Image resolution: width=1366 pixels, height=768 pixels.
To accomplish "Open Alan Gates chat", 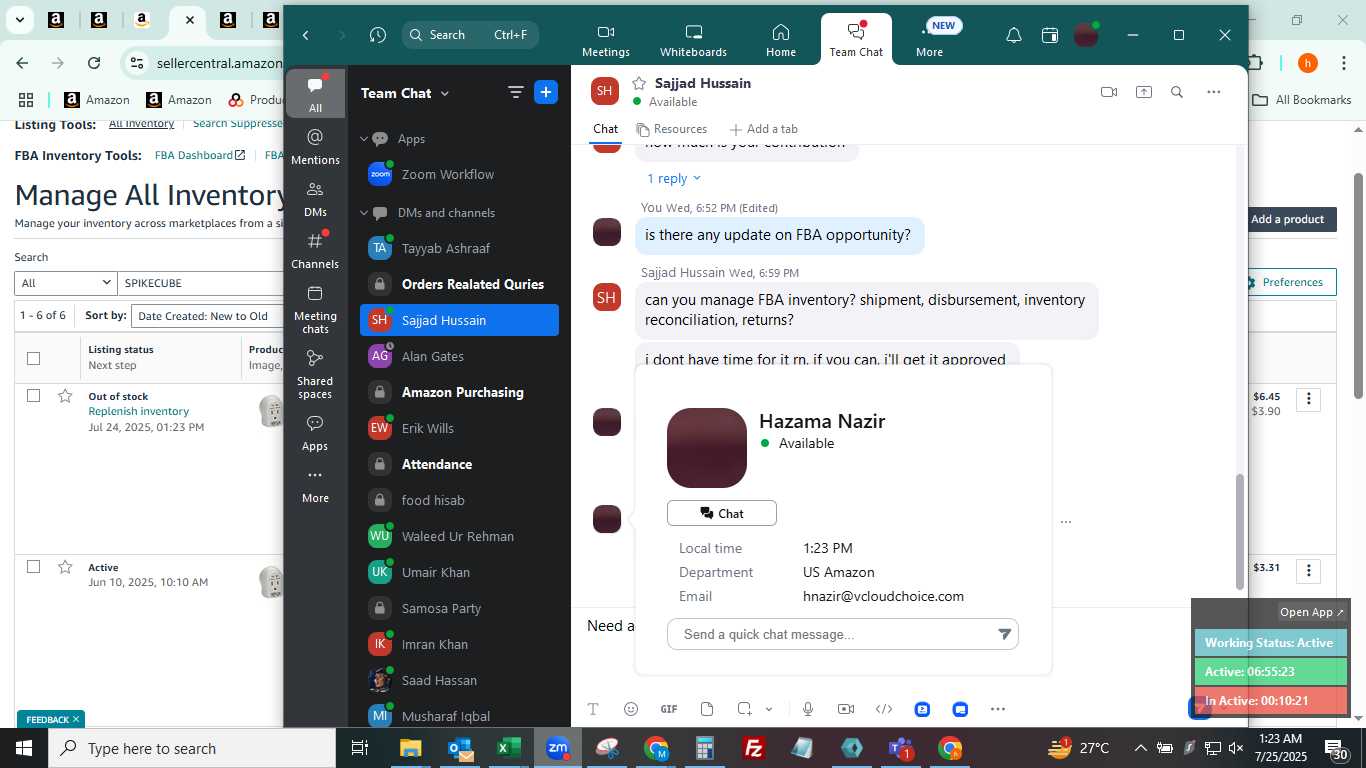I will (459, 356).
